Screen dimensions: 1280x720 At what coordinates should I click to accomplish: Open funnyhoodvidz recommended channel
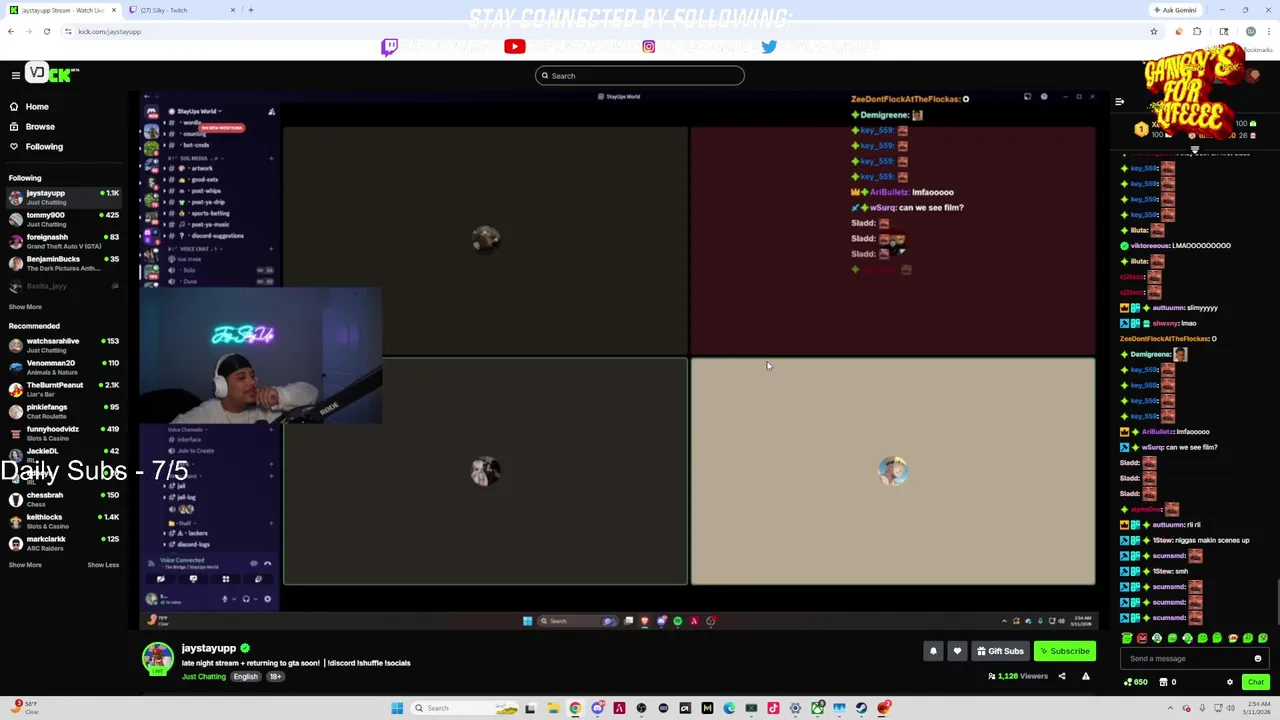coord(62,433)
